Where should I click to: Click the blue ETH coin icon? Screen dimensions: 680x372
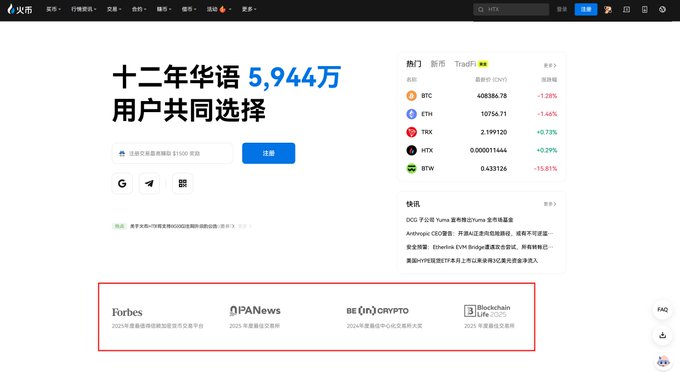click(x=411, y=114)
